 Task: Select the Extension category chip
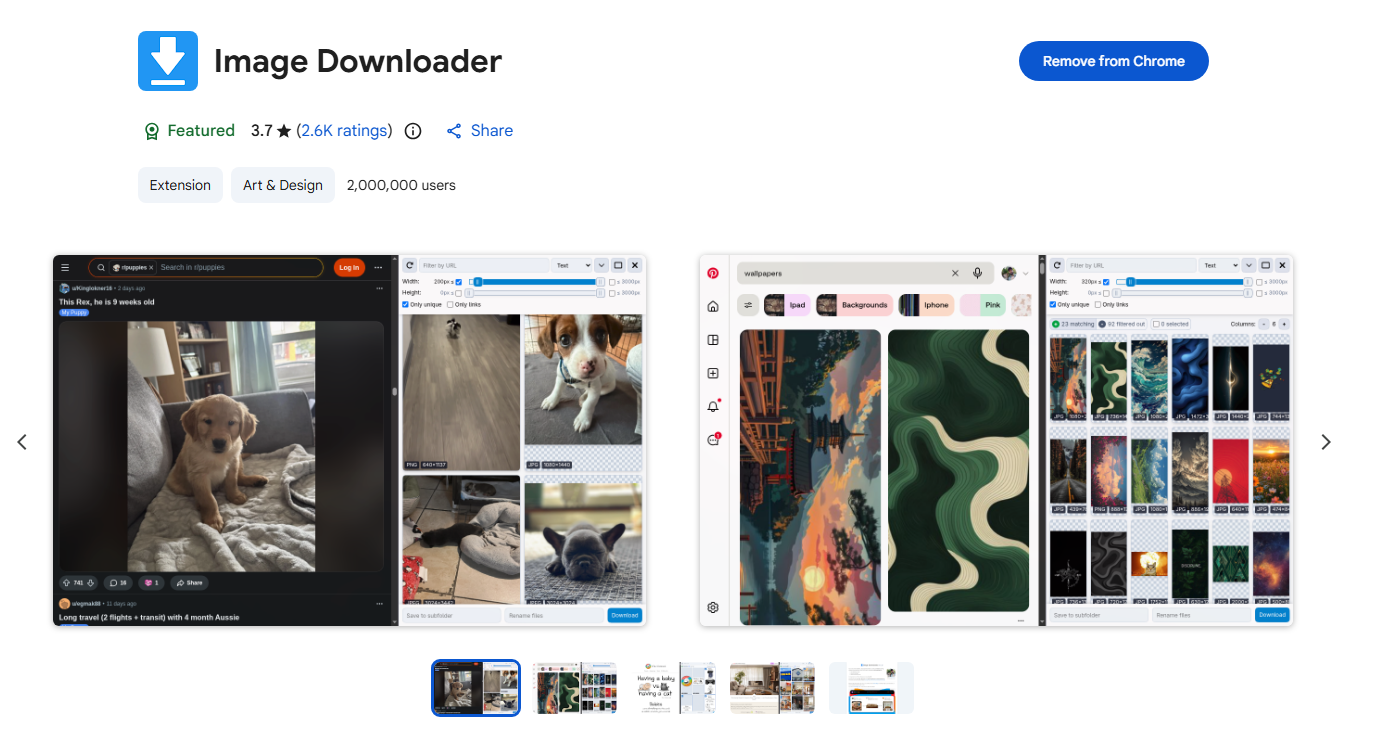(180, 185)
